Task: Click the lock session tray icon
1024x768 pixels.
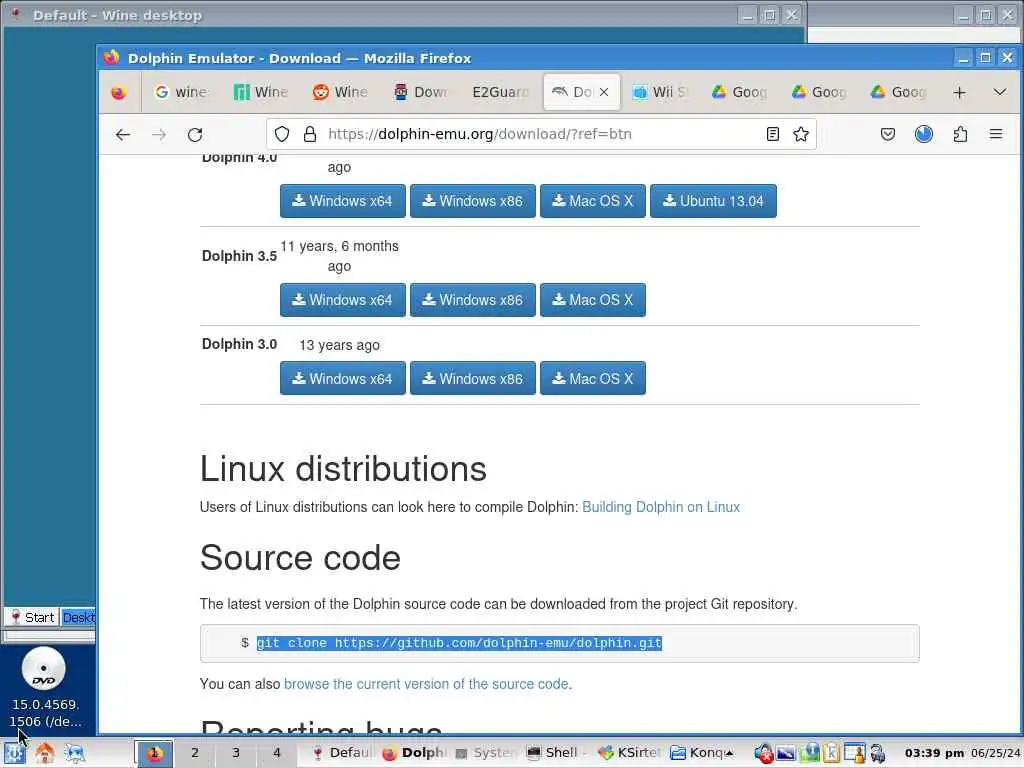Action: click(x=877, y=753)
